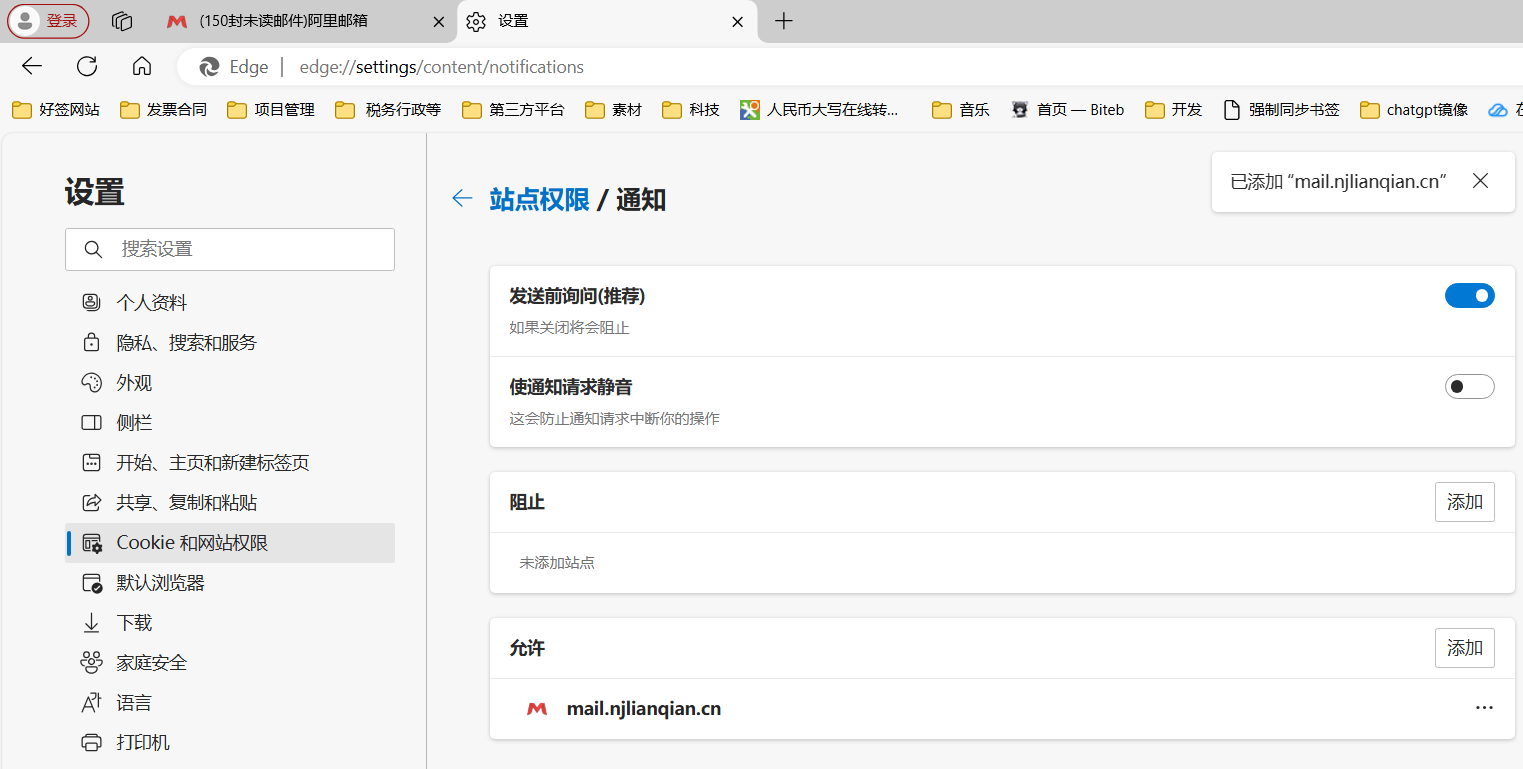The width and height of the screenshot is (1523, 769).
Task: Open the 开发 bookmark folder
Action: [1174, 110]
